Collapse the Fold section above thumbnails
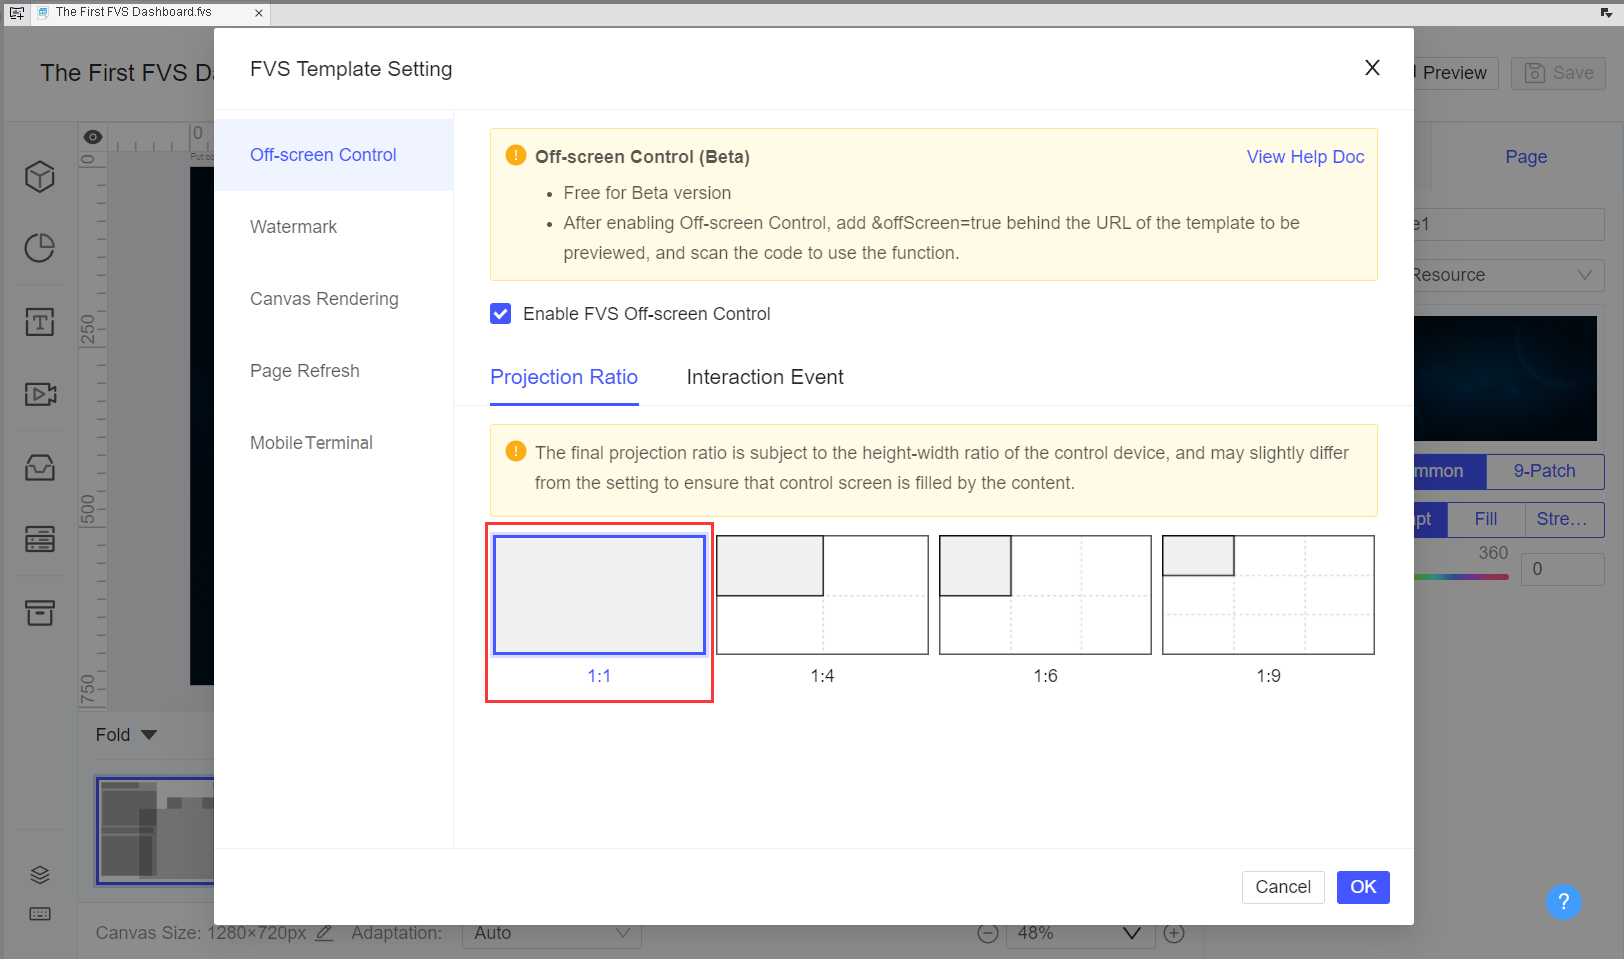The width and height of the screenshot is (1624, 959). point(125,734)
